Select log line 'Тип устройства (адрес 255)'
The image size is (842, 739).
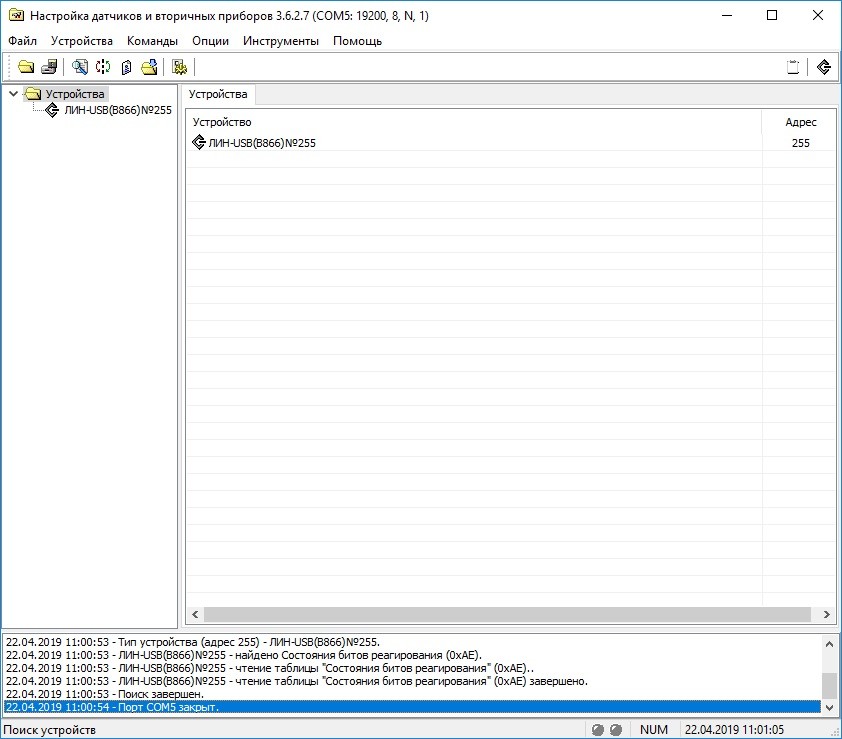point(412,642)
